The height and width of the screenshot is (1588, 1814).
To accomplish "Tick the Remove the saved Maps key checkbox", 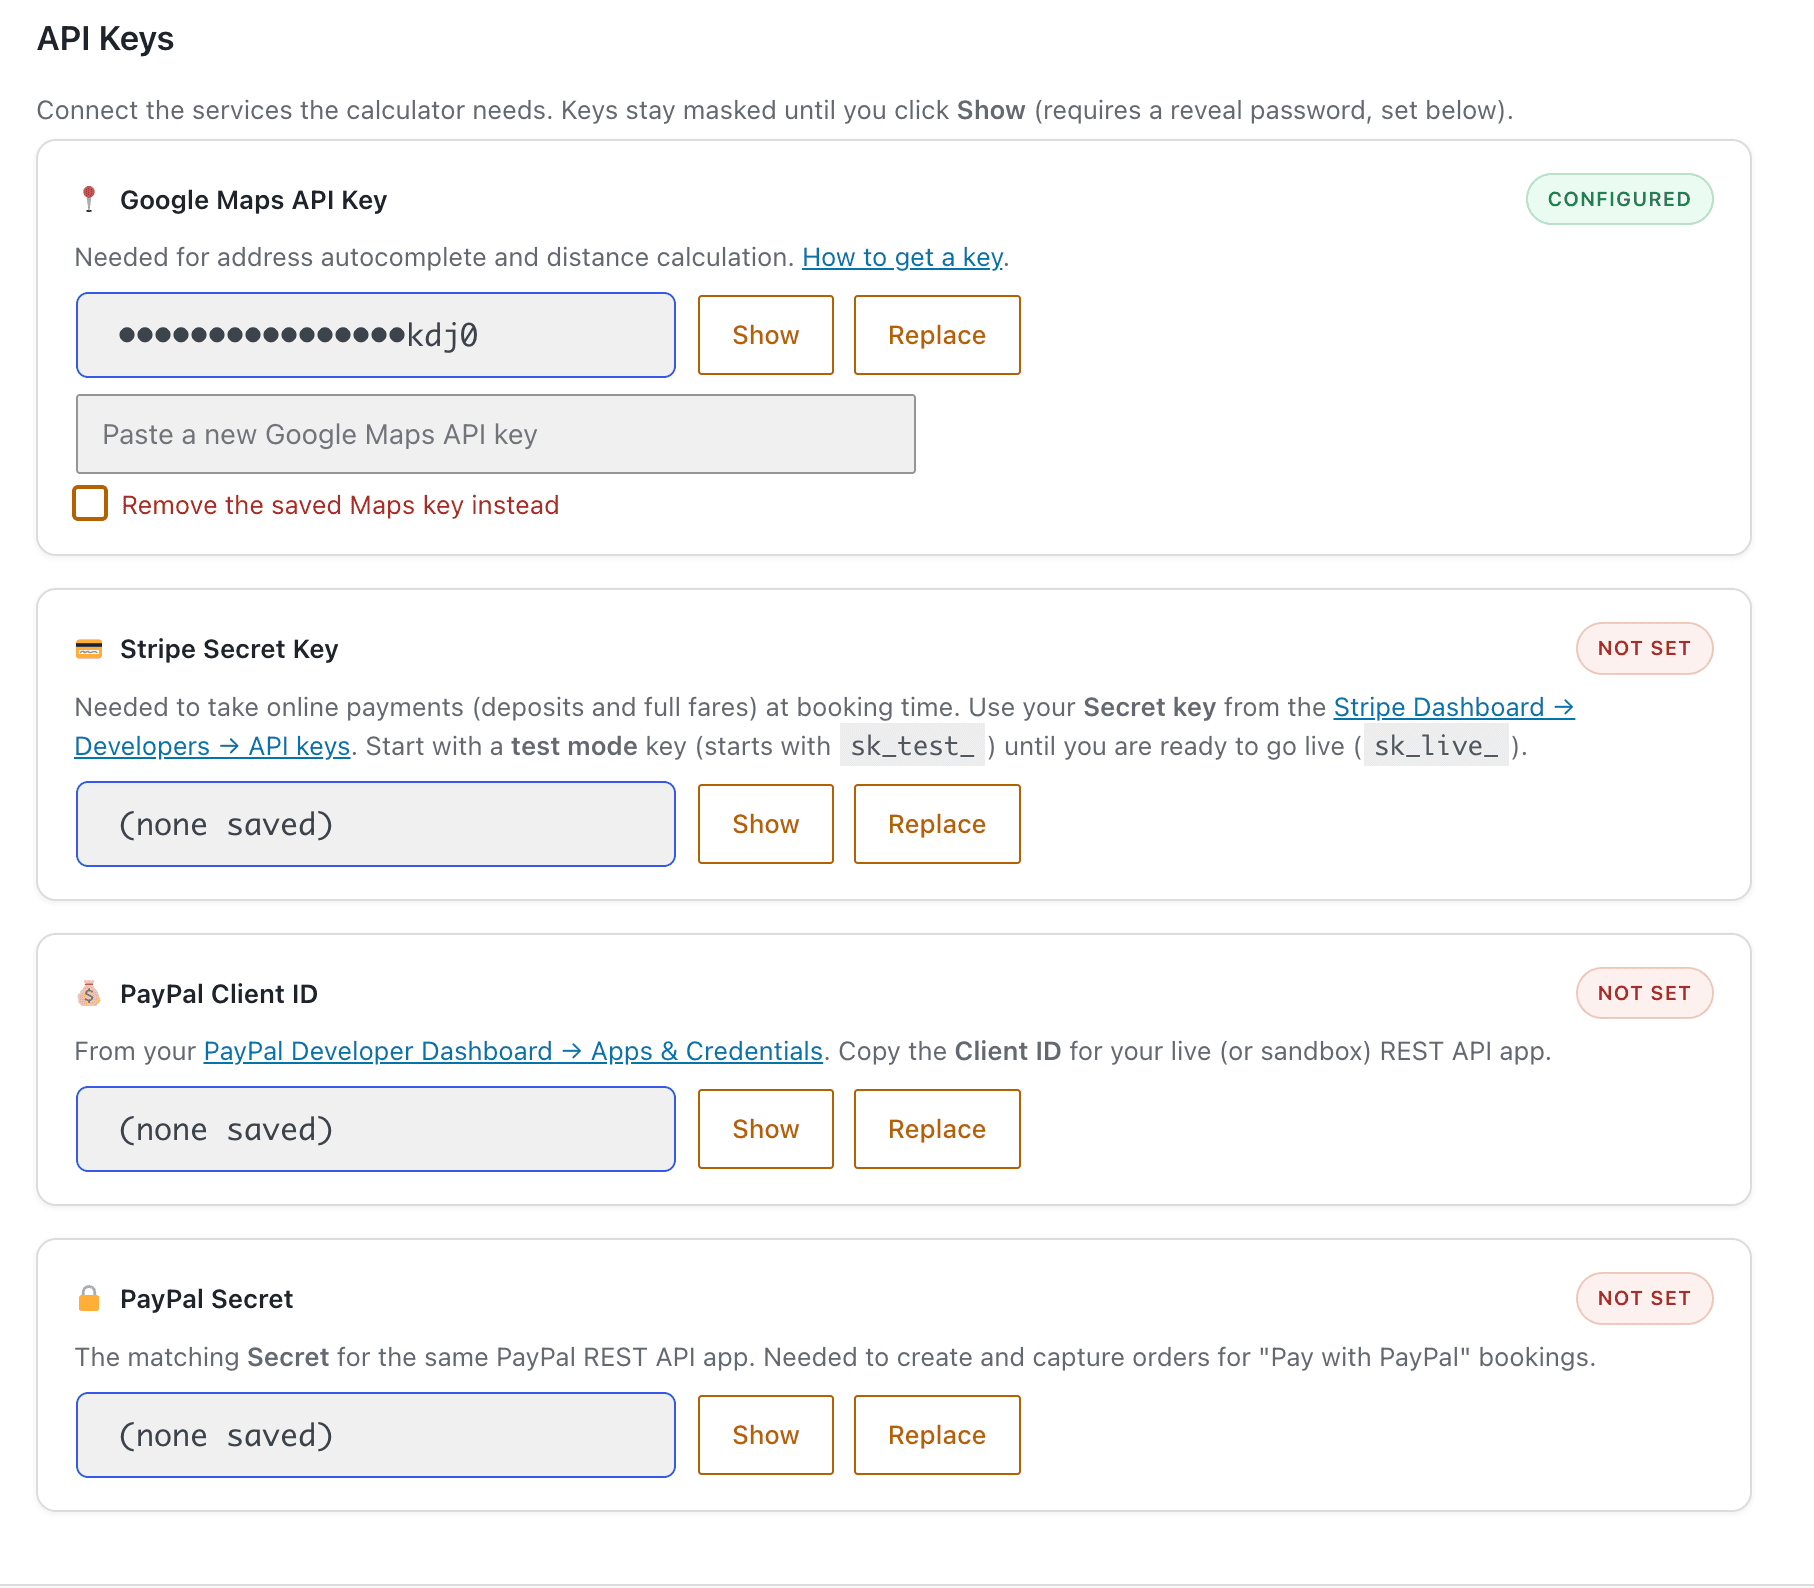I will (x=90, y=503).
